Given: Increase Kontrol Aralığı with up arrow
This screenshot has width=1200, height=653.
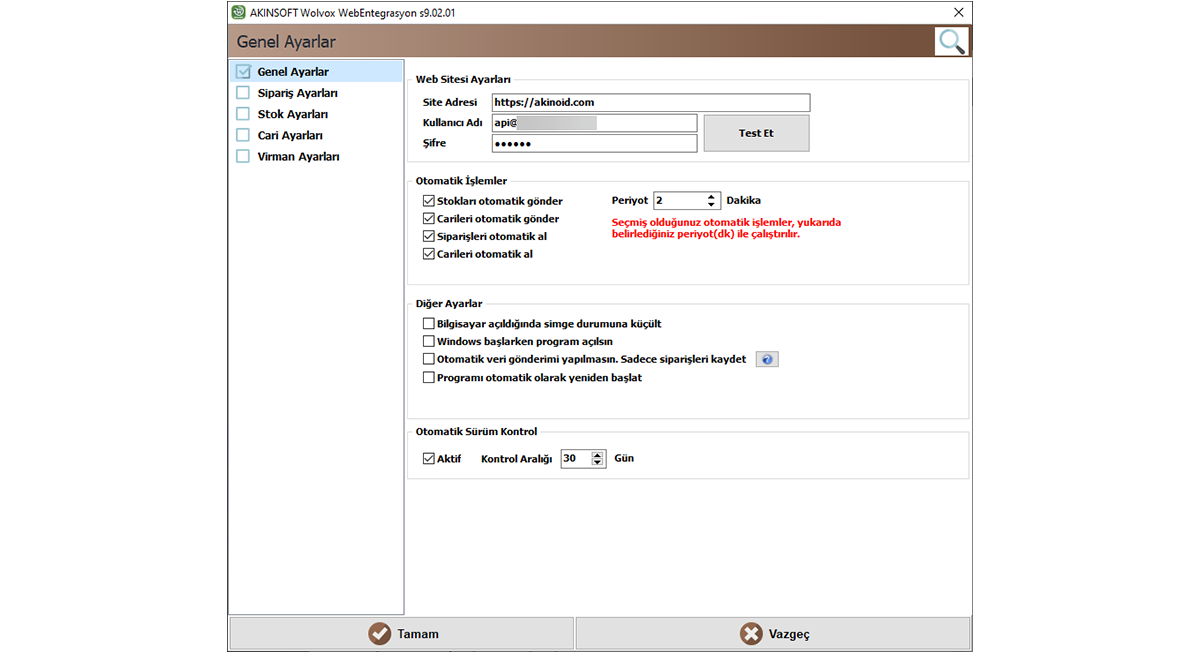Looking at the screenshot, I should [598, 455].
